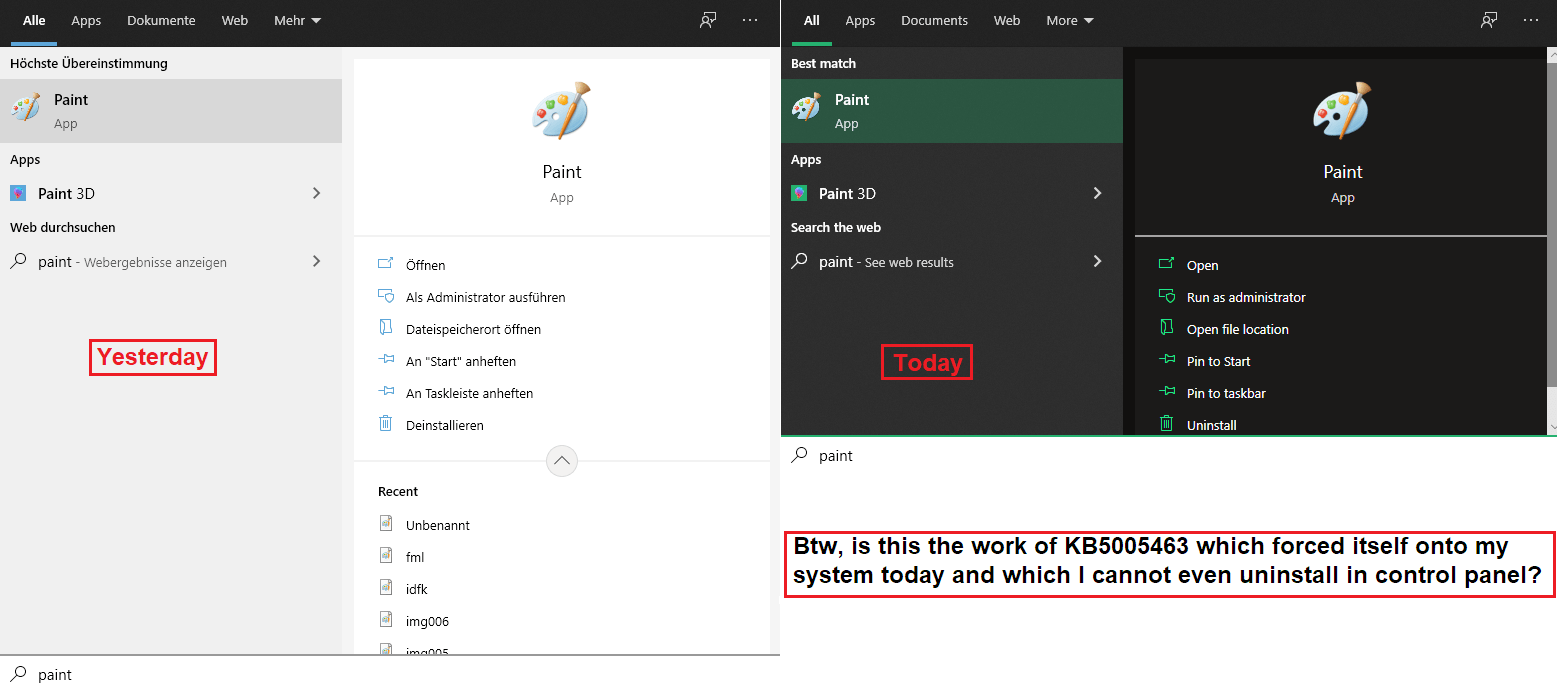Click the pin icon beside 'An "Start" anheften'

(386, 360)
